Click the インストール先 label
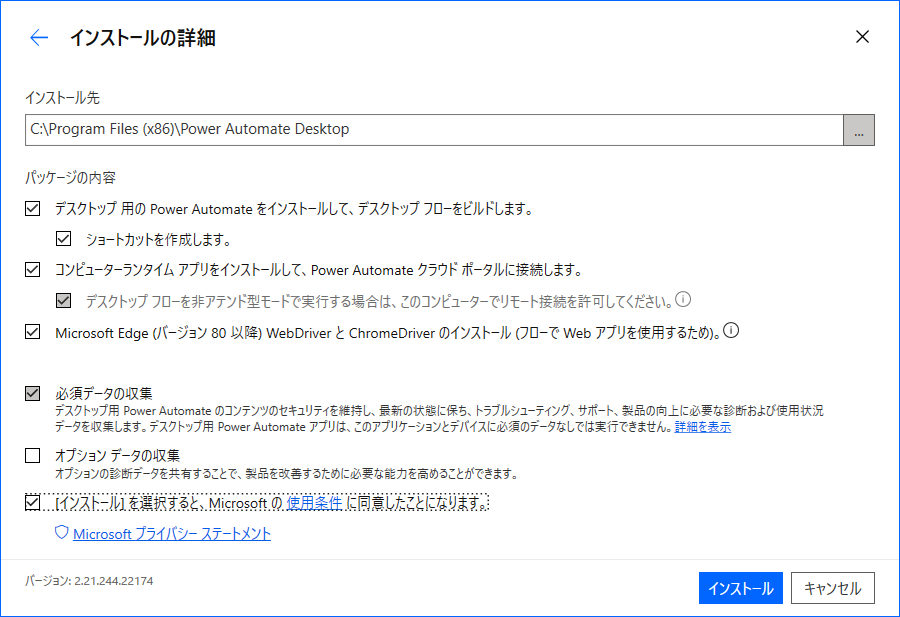Viewport: 900px width, 617px height. 63,98
